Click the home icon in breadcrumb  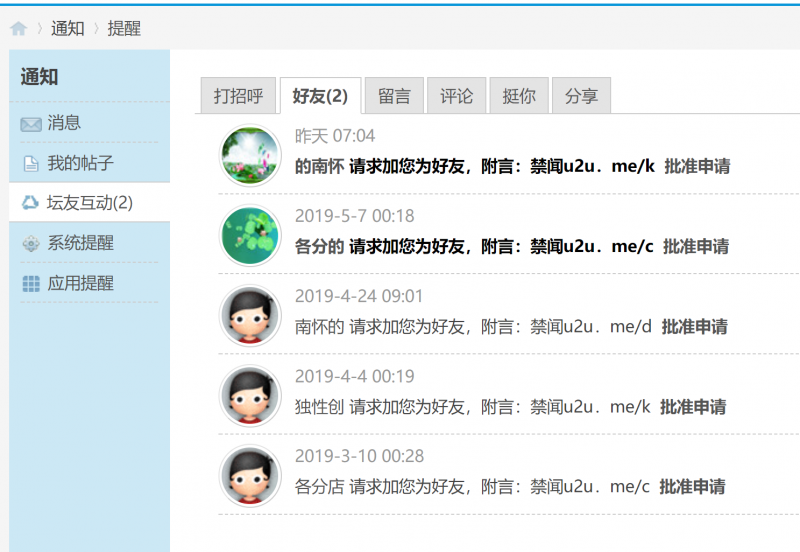click(18, 29)
